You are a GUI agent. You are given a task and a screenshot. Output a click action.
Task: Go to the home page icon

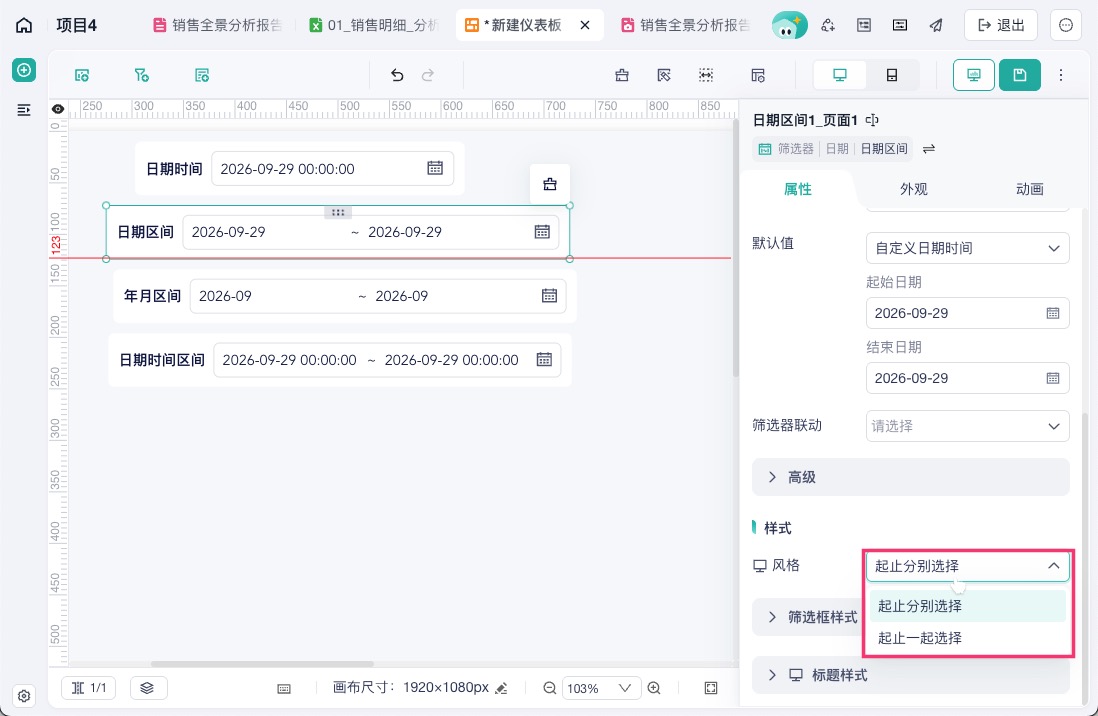tap(24, 25)
